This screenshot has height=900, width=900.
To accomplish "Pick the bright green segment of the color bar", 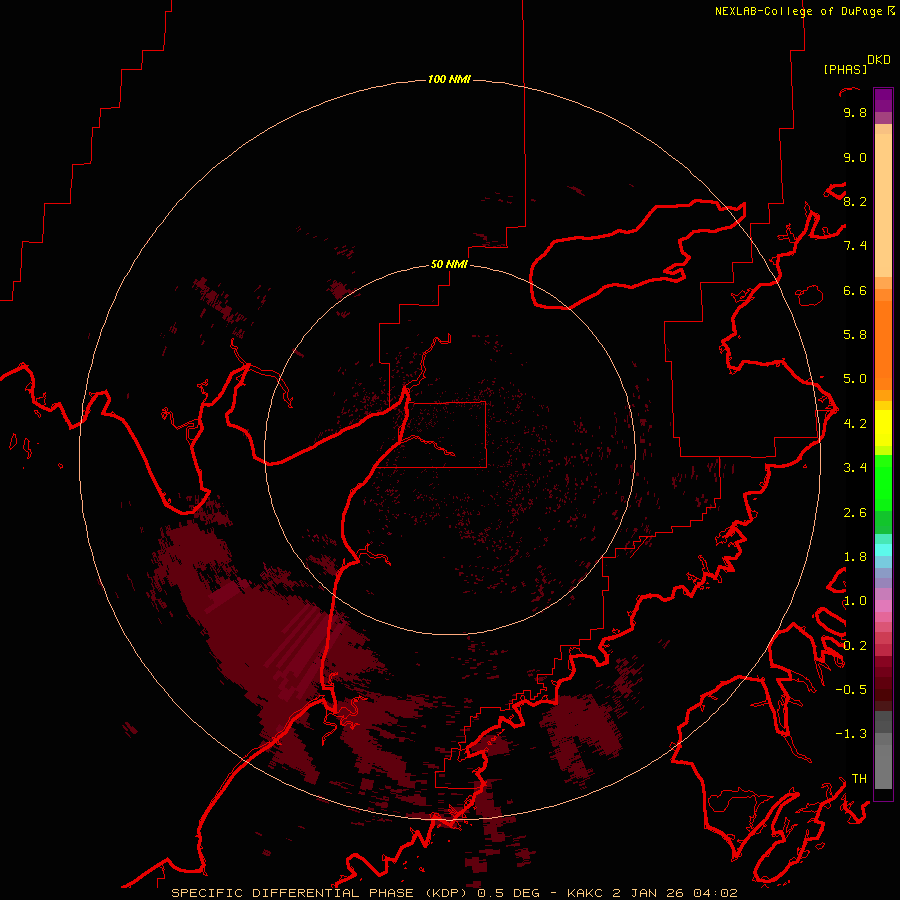I will (x=883, y=483).
